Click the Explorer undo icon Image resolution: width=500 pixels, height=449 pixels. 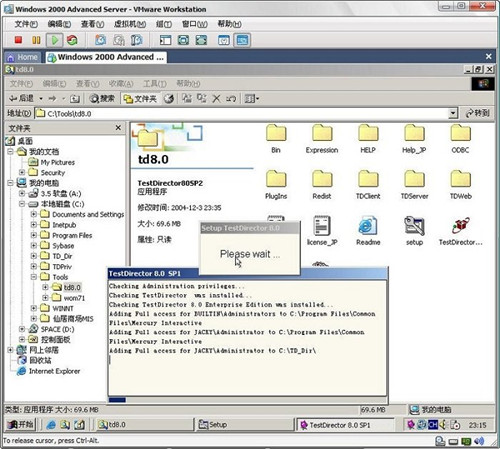pyautogui.click(x=231, y=99)
